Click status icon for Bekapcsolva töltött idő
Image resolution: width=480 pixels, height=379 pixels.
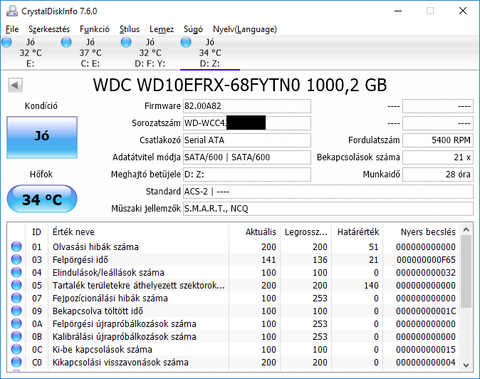pos(16,311)
